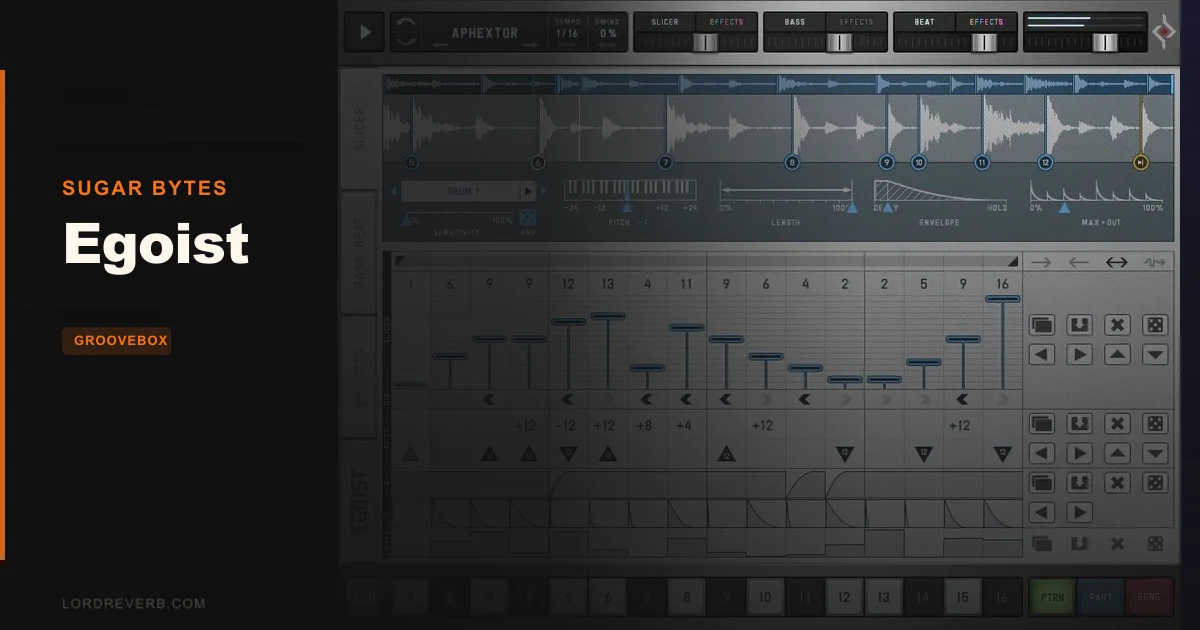Paste into the pitch sequence lane
1200x630 pixels.
click(1079, 424)
